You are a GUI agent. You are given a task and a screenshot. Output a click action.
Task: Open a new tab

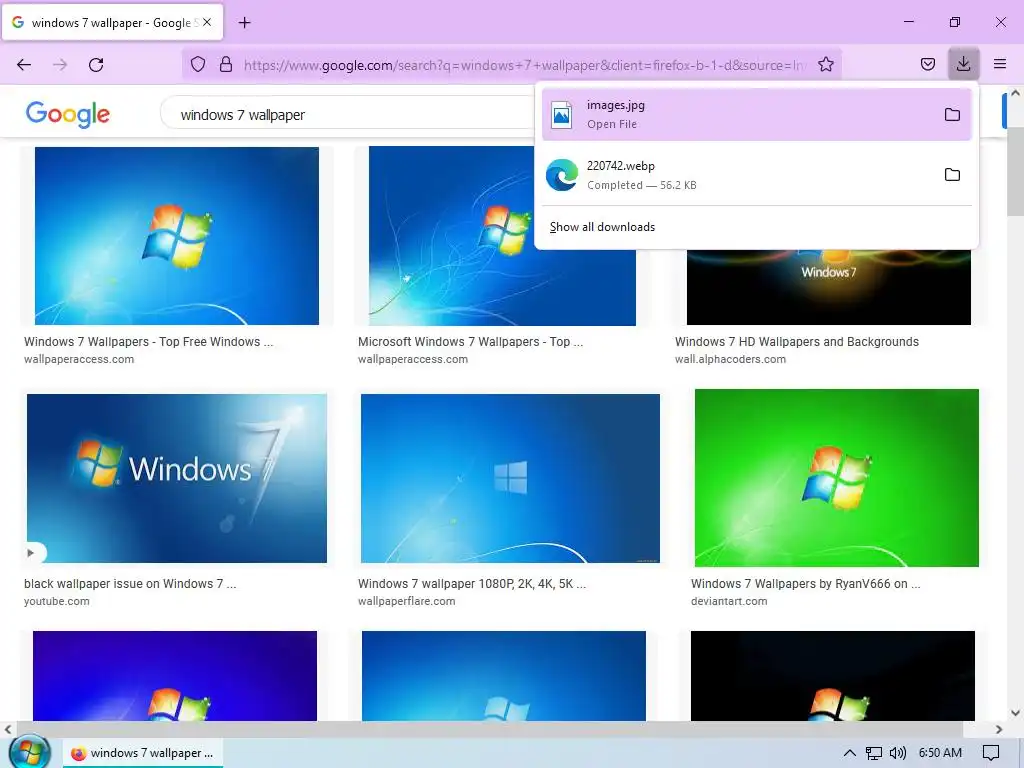pos(244,23)
